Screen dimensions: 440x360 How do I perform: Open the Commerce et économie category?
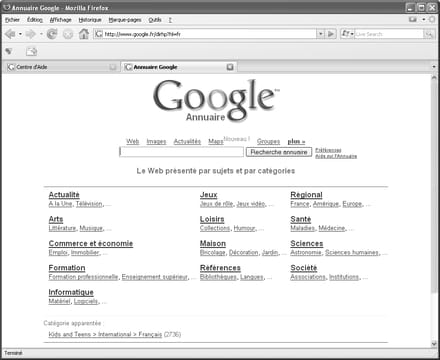click(x=91, y=243)
